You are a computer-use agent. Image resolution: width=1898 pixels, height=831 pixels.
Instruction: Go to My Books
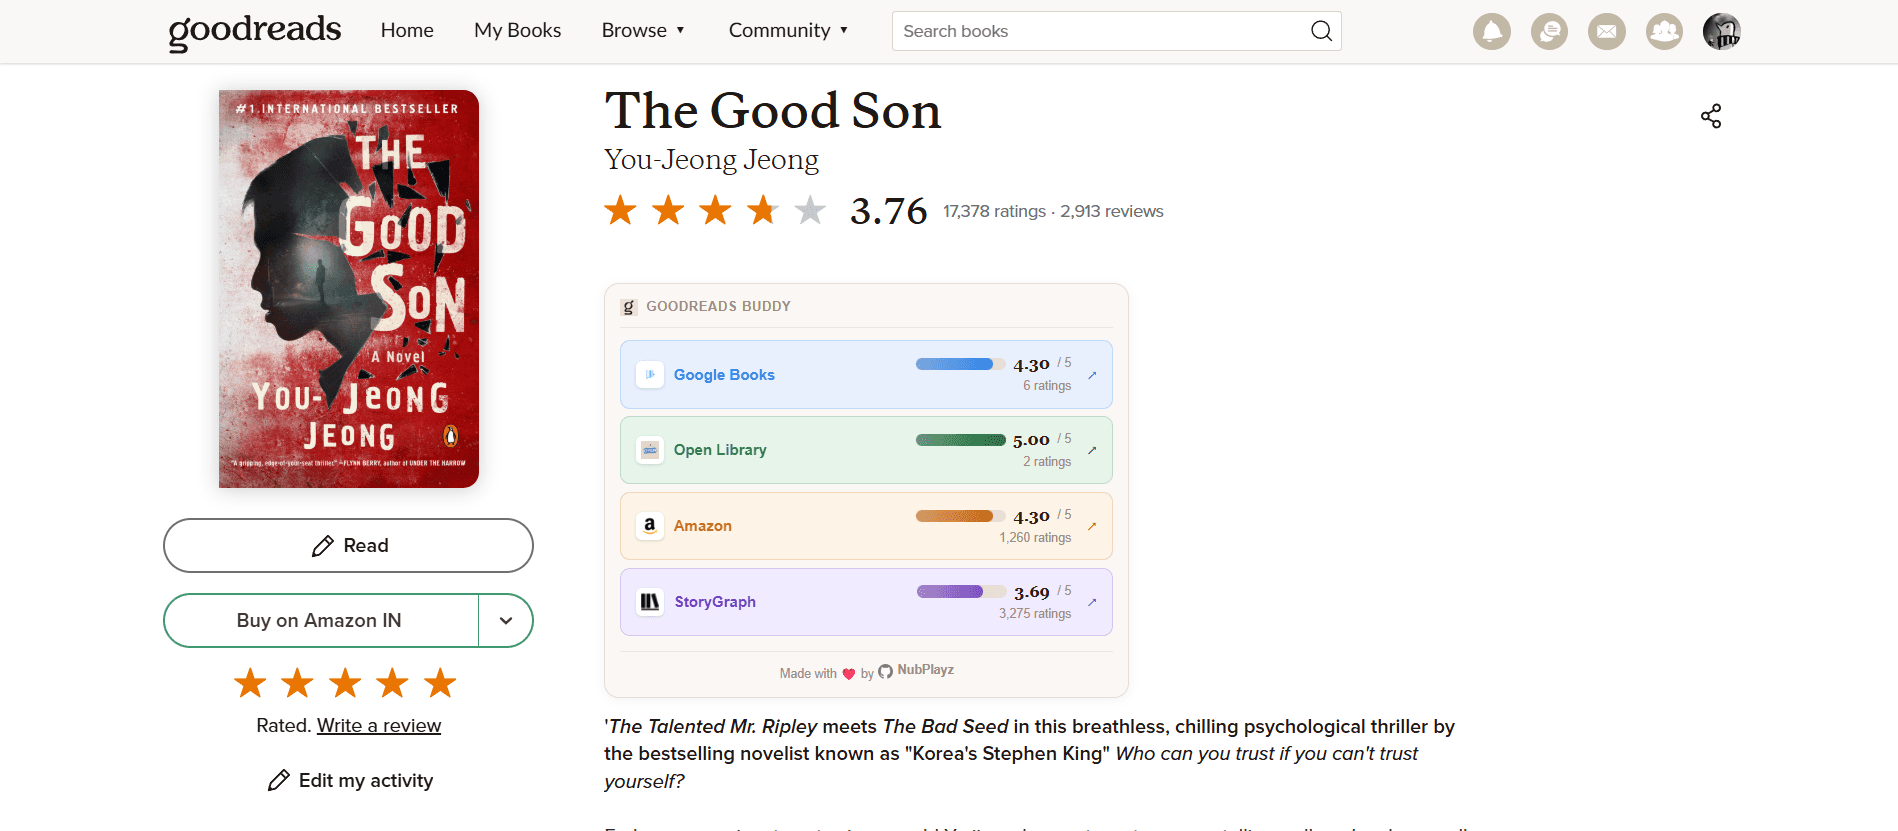[x=517, y=30]
